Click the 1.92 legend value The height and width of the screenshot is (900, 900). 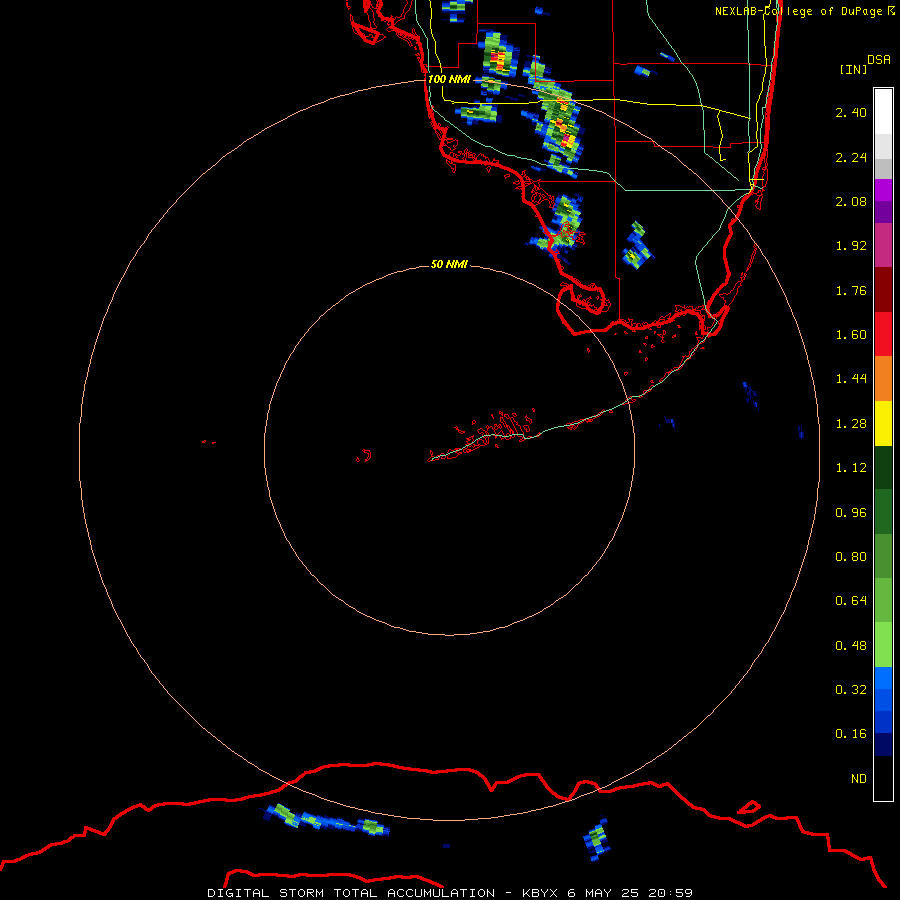coord(851,246)
